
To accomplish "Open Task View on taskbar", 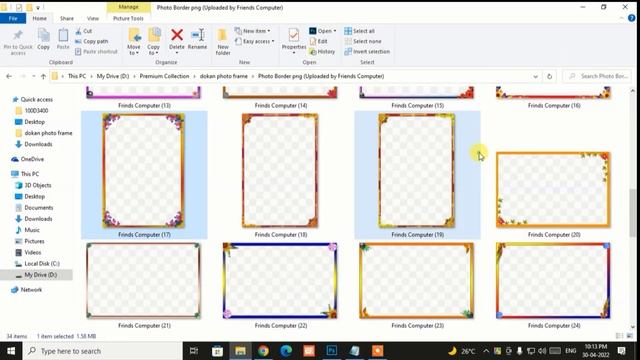I will [x=194, y=351].
